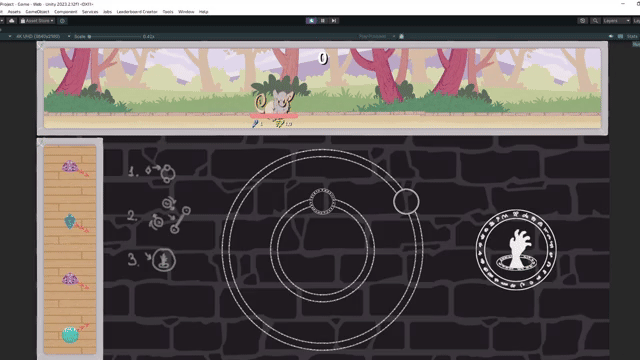640x360 pixels.
Task: Click the global search magnifier icon
Action: coord(595,21)
